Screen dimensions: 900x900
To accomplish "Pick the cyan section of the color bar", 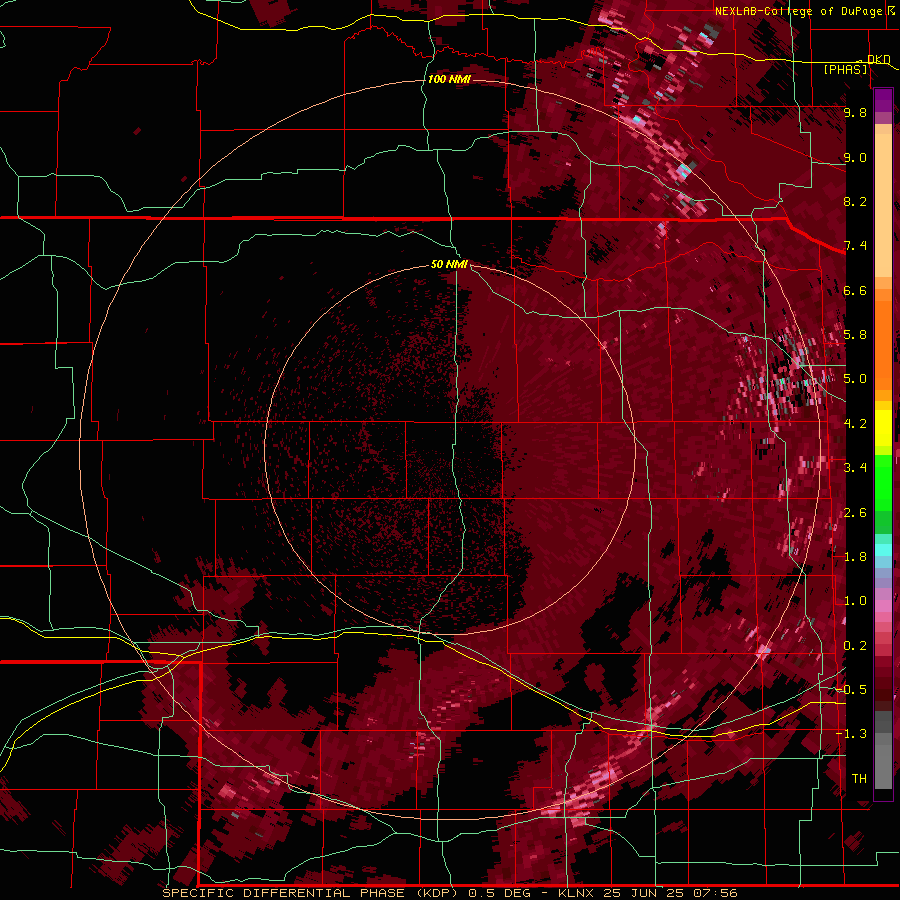I will point(883,550).
